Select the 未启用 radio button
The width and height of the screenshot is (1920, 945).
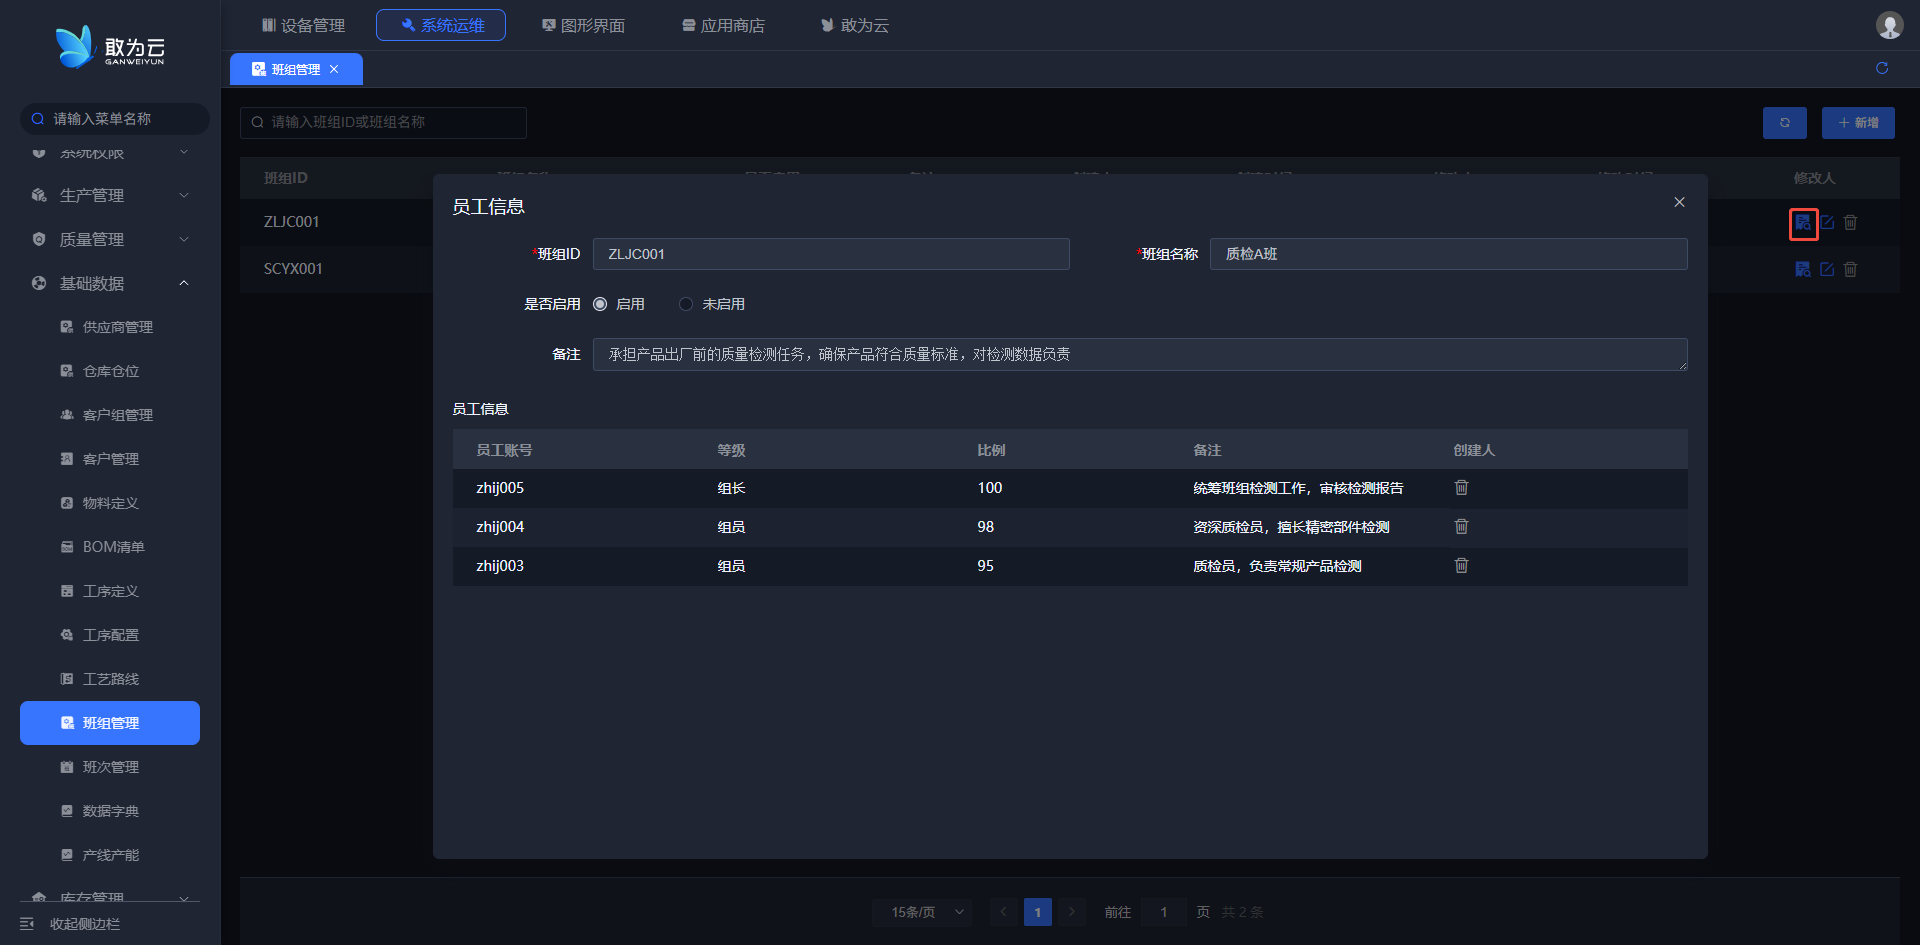[x=686, y=304]
